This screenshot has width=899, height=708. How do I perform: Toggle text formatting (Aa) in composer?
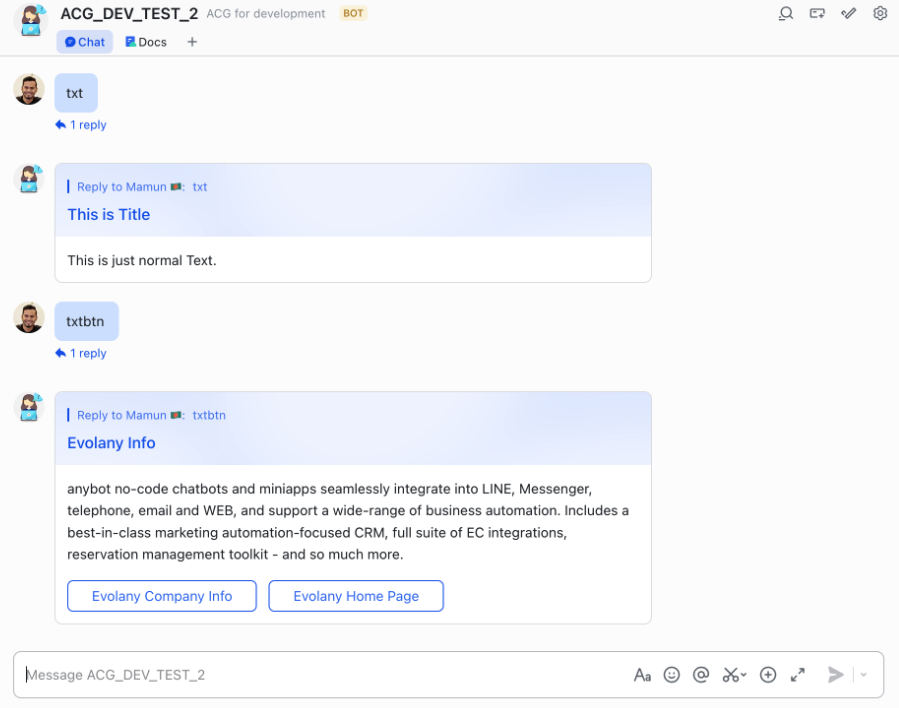coord(642,675)
